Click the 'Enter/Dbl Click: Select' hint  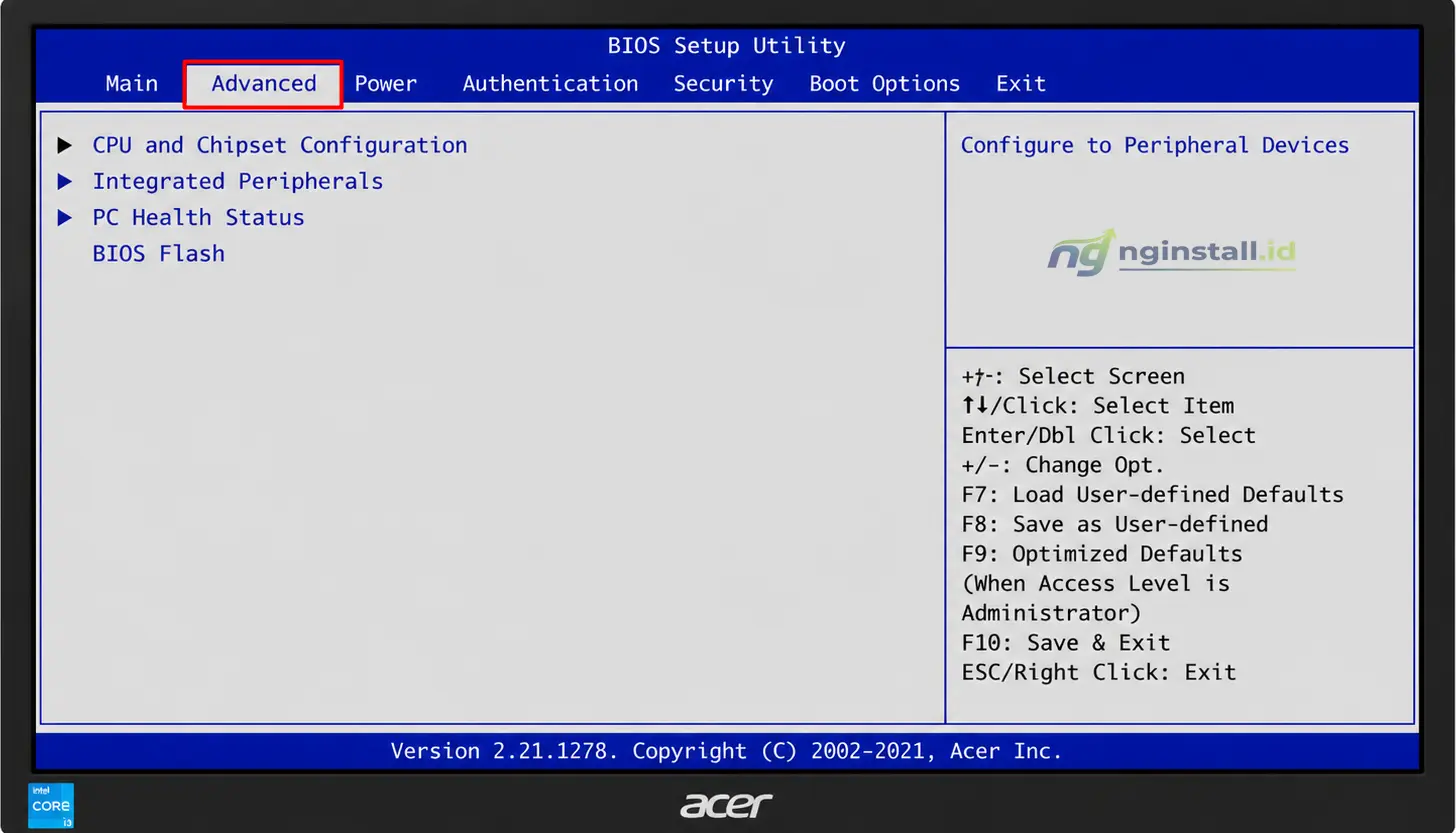pos(1109,436)
